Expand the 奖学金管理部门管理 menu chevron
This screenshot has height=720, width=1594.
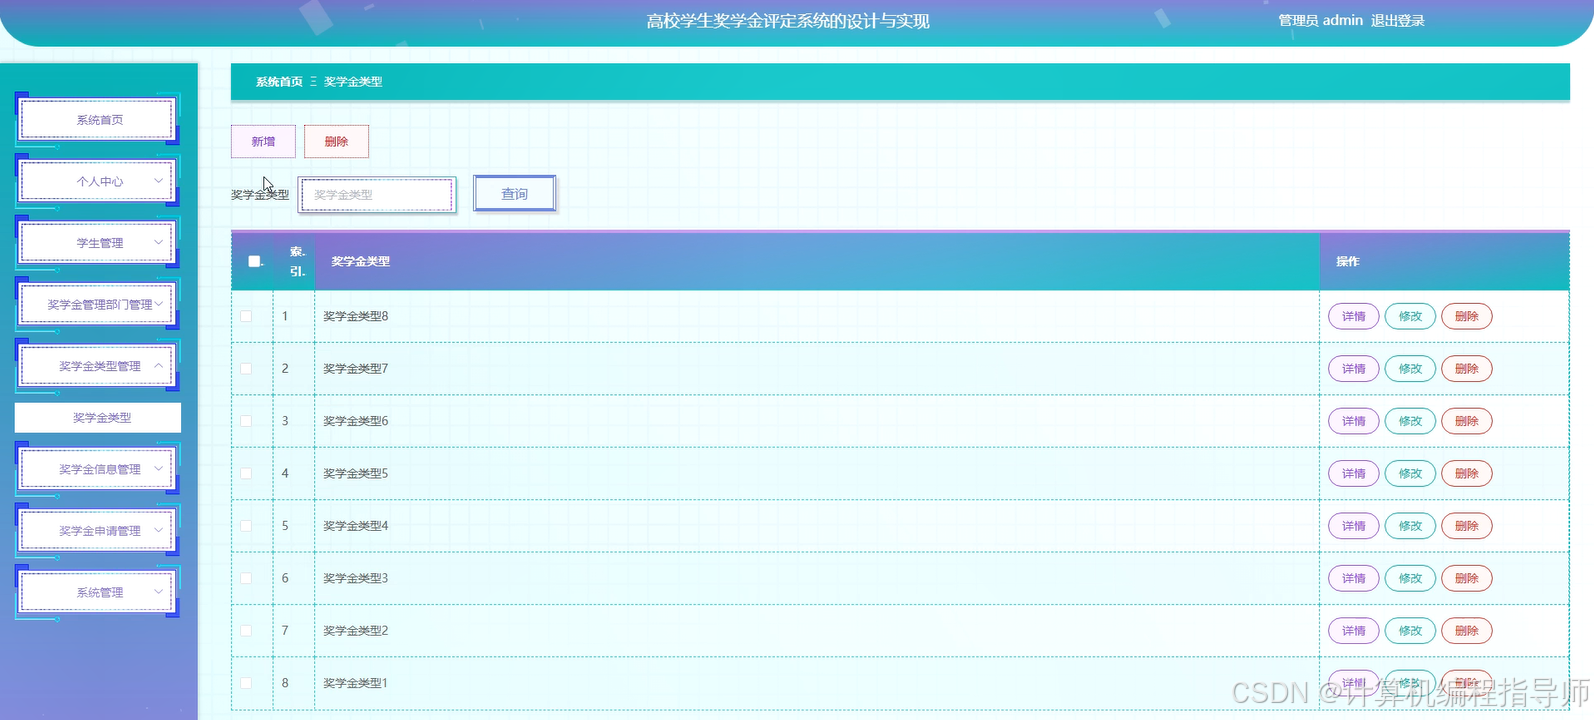tap(158, 304)
